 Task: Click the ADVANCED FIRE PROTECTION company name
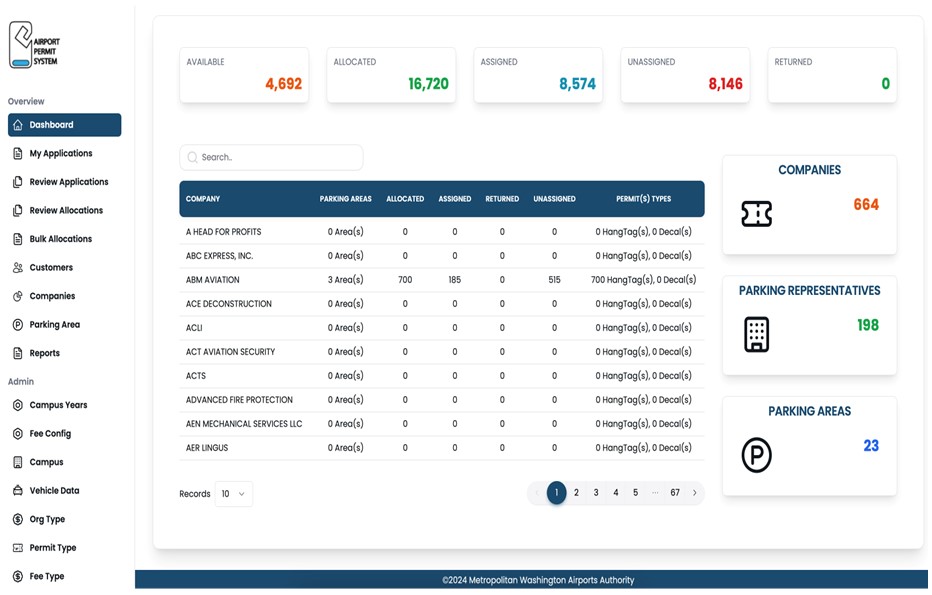pyautogui.click(x=239, y=400)
